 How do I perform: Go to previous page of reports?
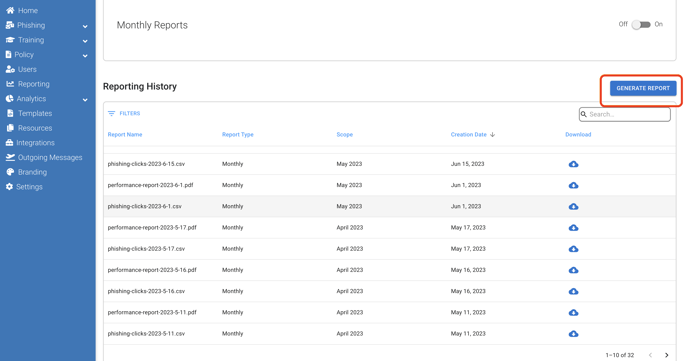(650, 355)
